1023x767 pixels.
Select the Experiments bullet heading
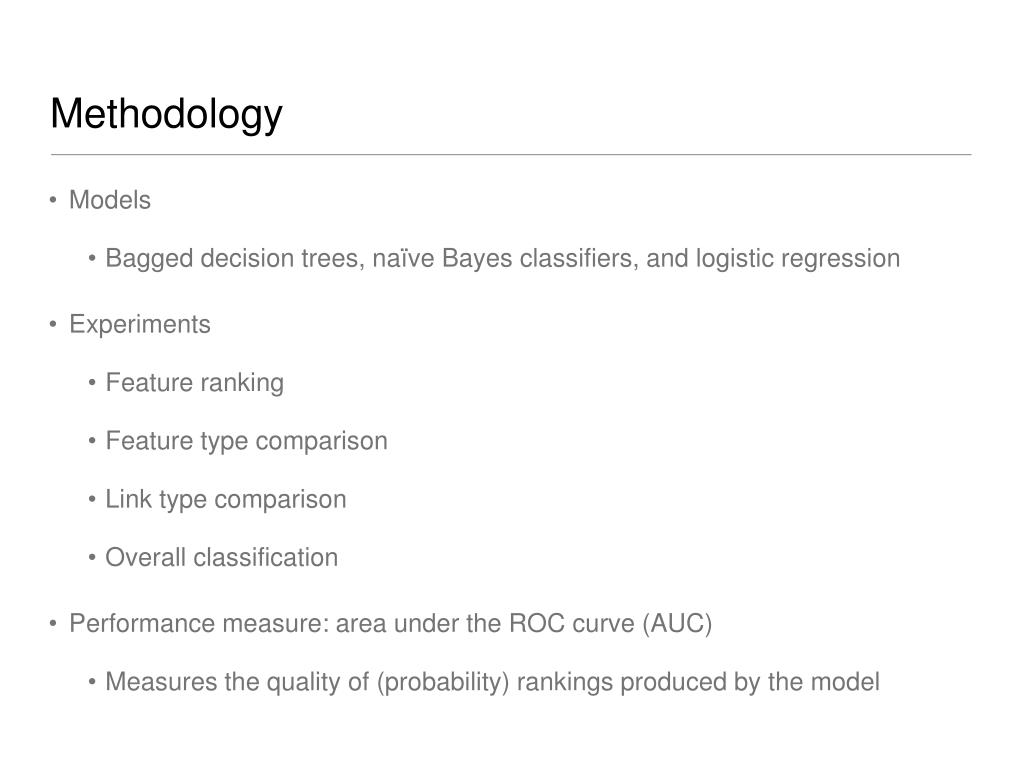(x=140, y=325)
